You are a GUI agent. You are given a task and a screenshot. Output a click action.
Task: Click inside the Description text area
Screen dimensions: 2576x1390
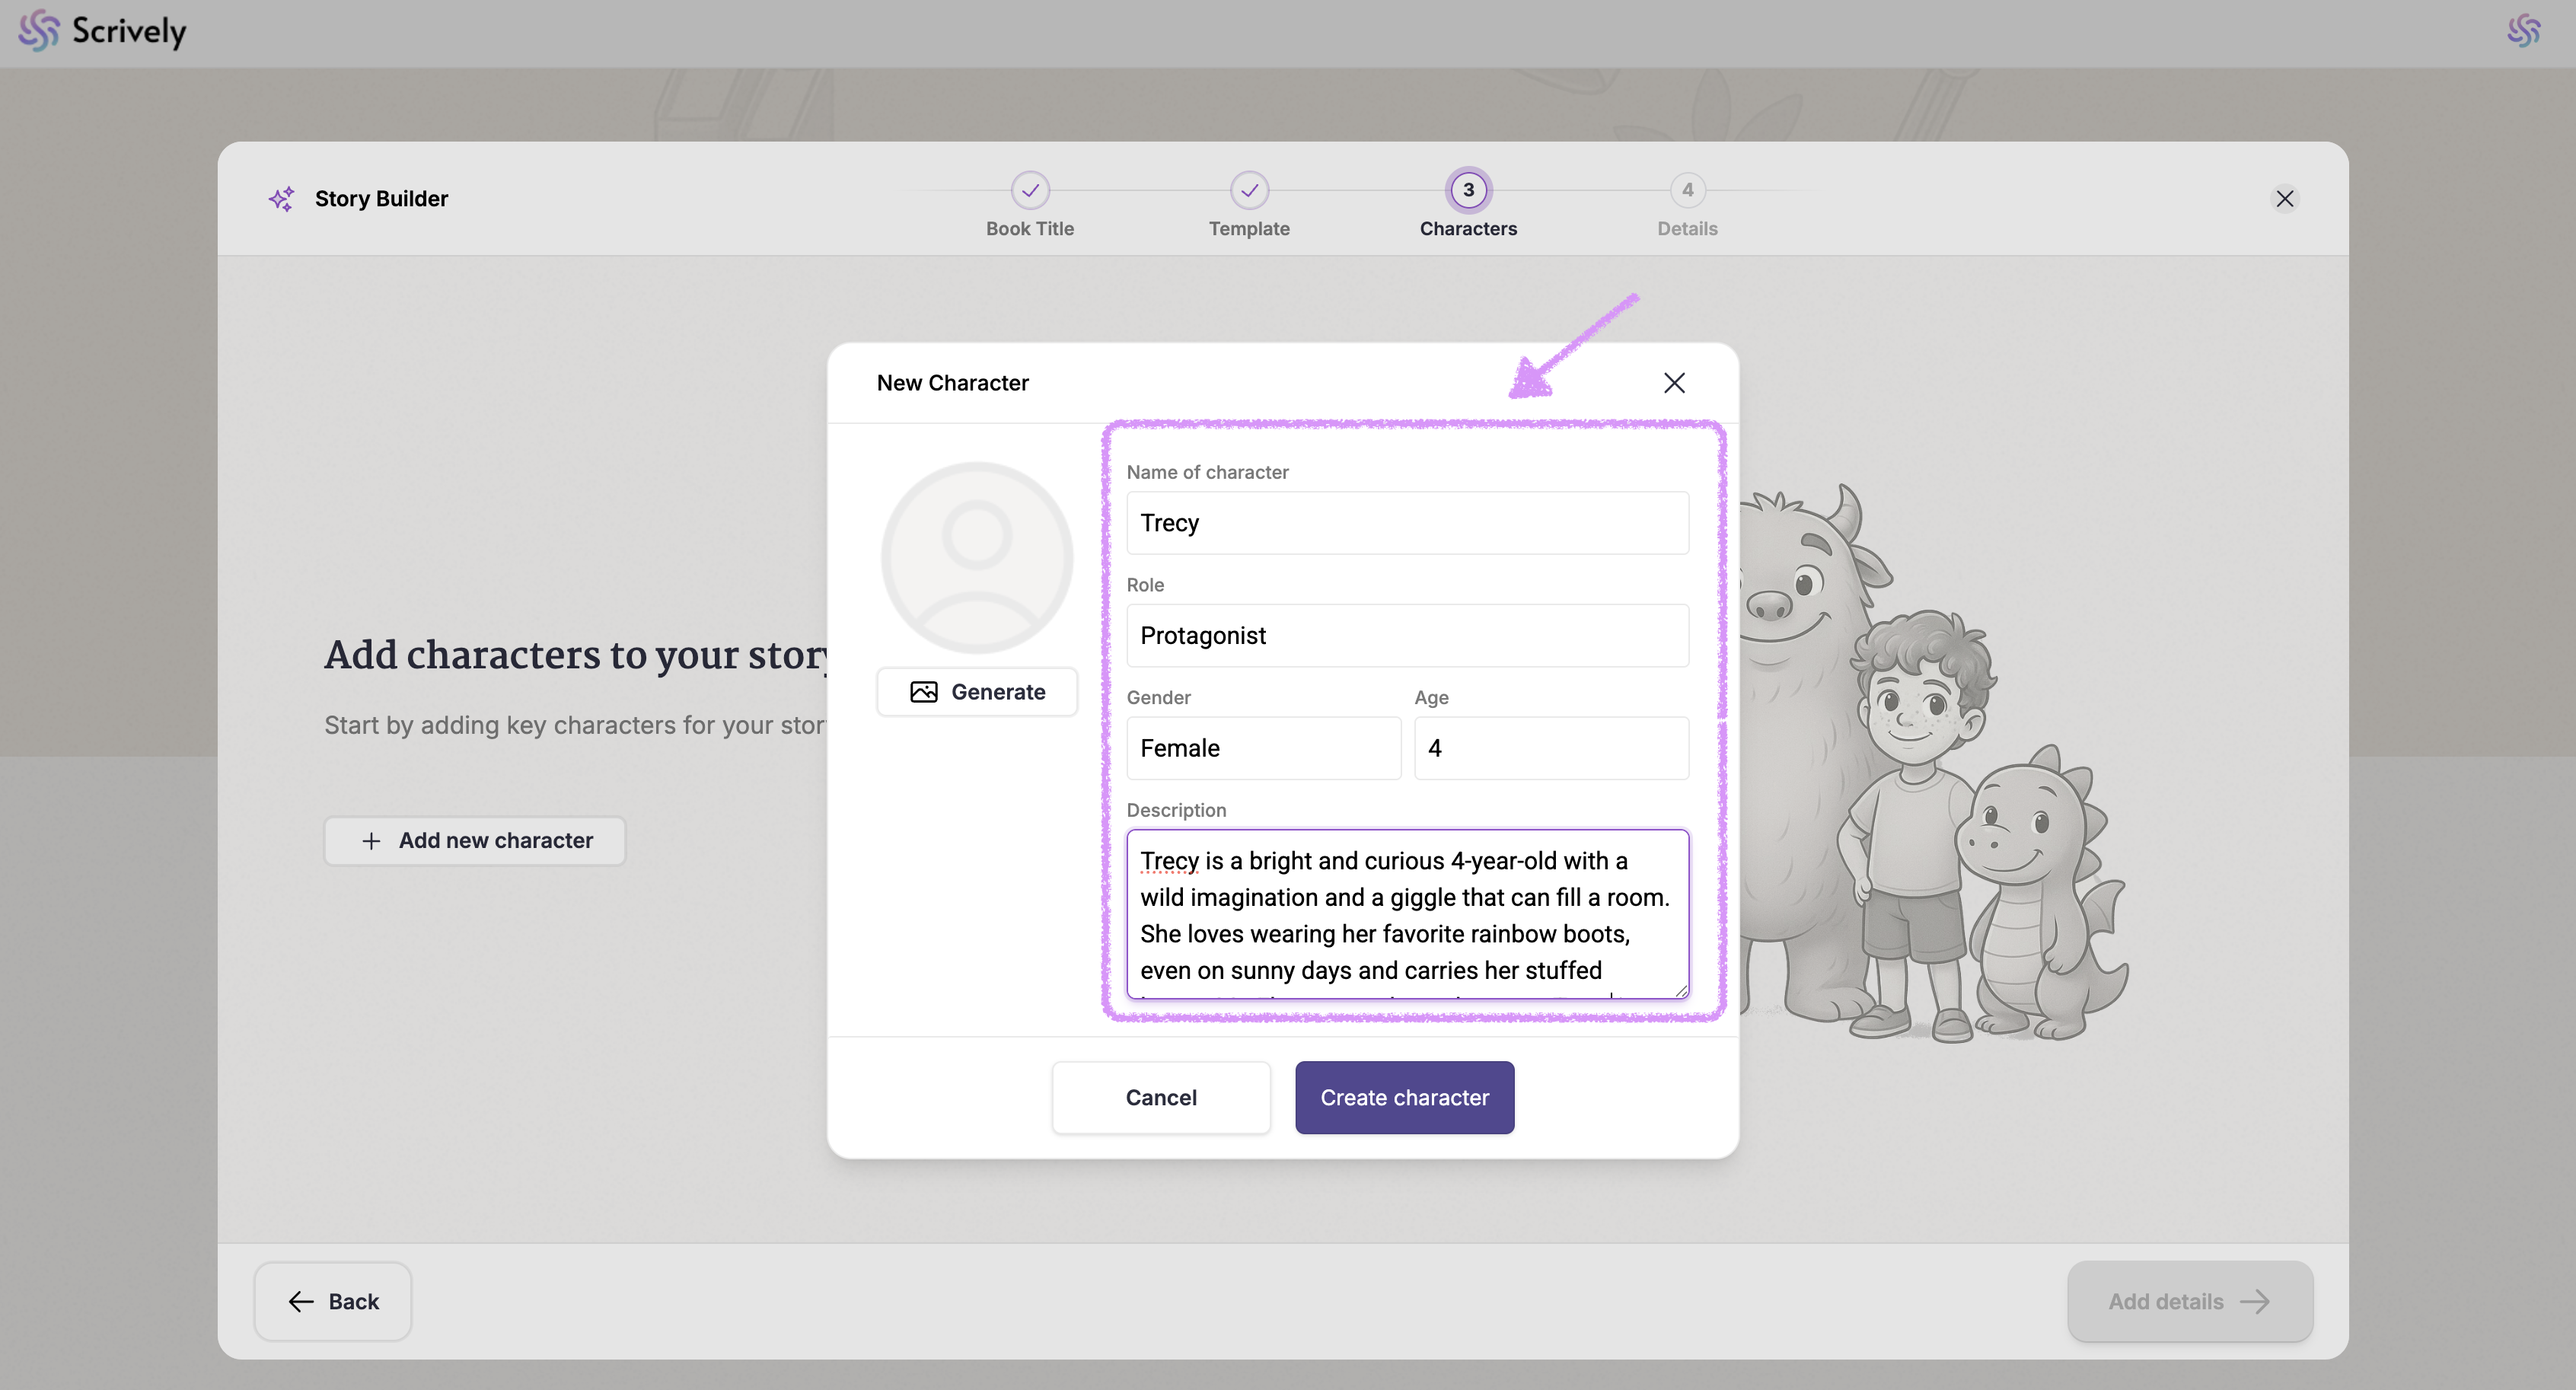[x=1407, y=914]
